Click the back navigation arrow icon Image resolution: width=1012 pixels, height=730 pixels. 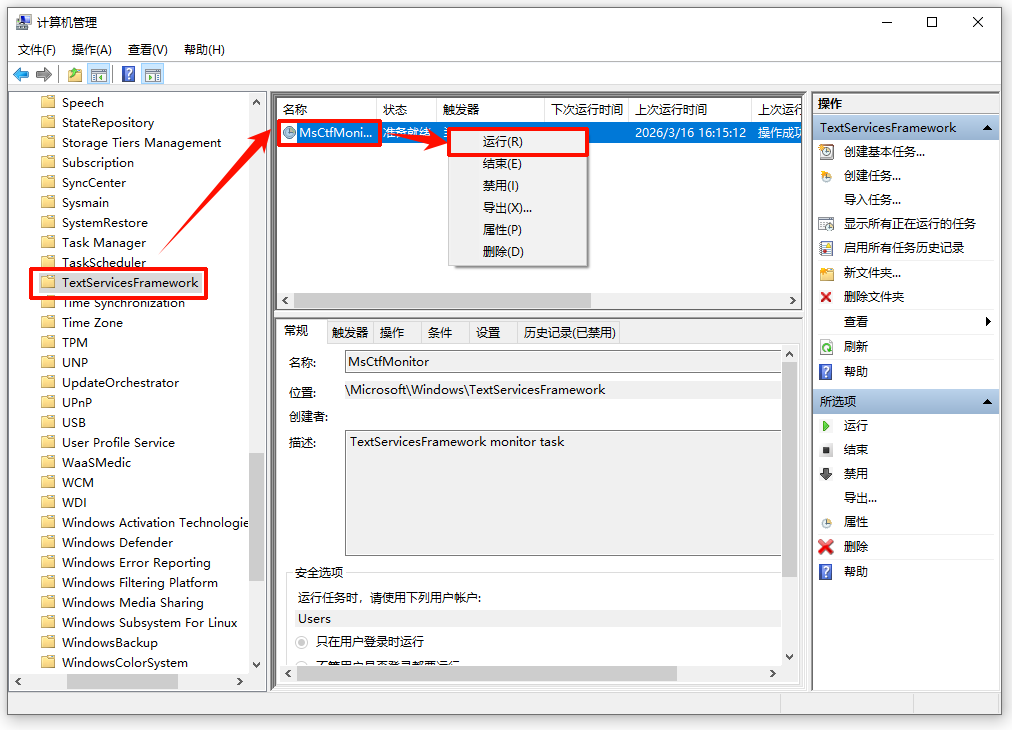21,73
